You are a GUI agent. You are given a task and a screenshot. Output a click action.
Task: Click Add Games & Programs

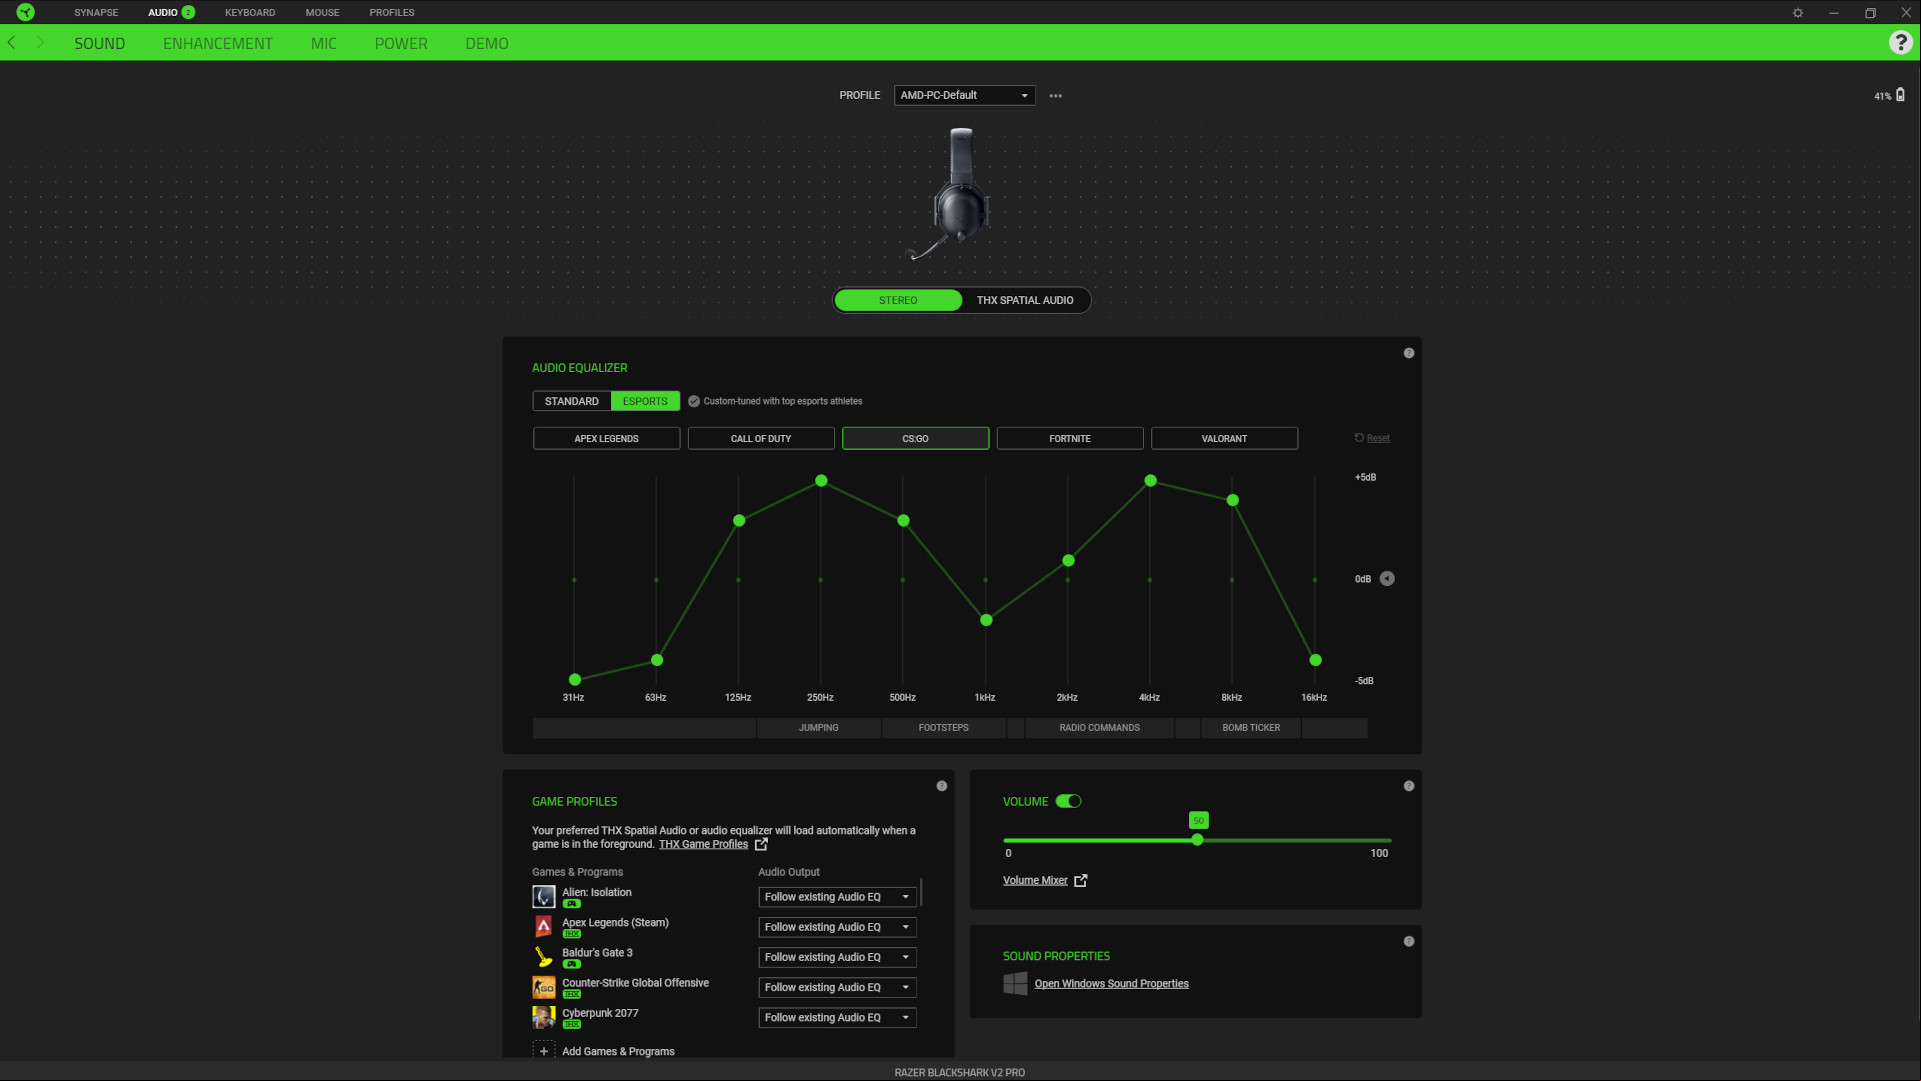618,1051
